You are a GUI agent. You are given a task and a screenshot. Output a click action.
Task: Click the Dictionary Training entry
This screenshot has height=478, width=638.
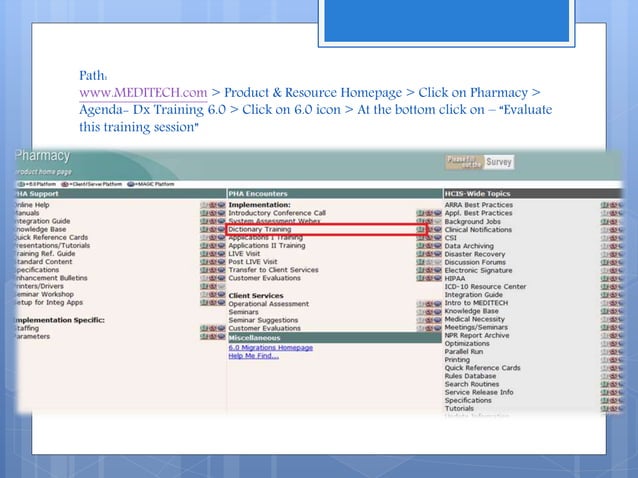click(x=260, y=229)
